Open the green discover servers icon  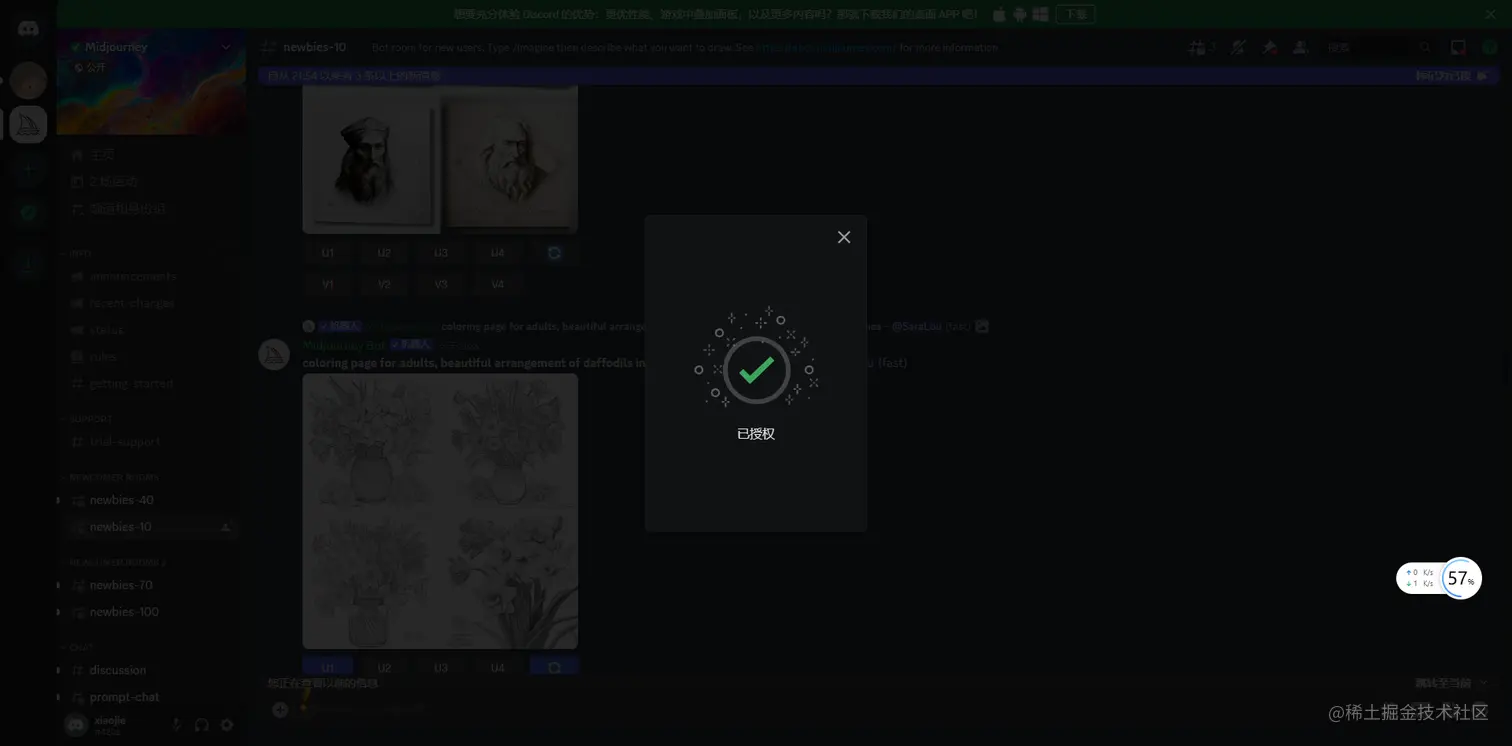point(28,213)
